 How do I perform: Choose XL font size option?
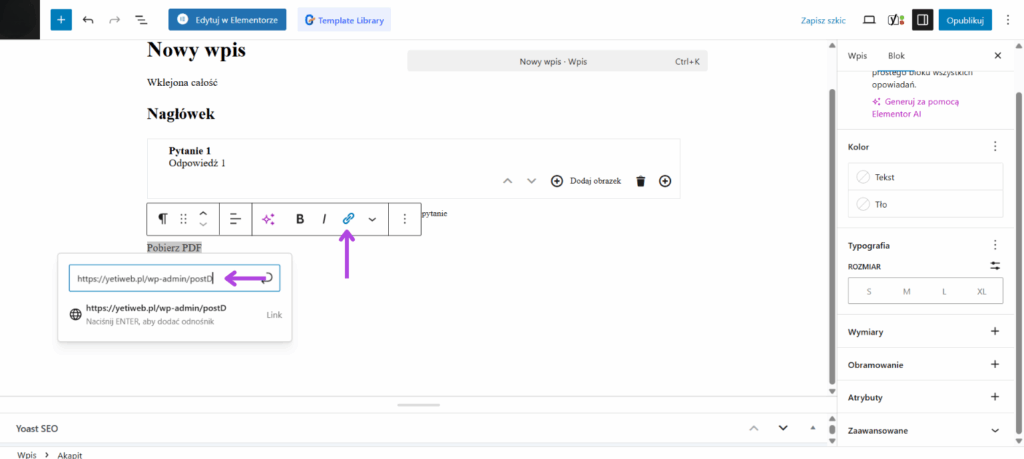pos(981,291)
